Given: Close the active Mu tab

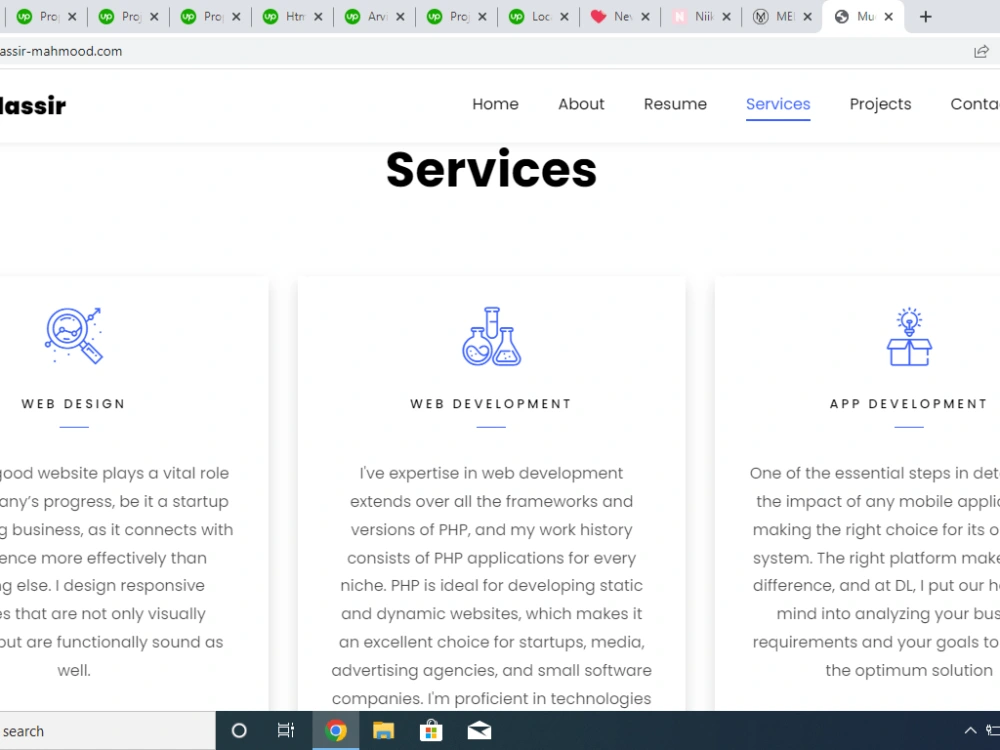Looking at the screenshot, I should [x=888, y=17].
